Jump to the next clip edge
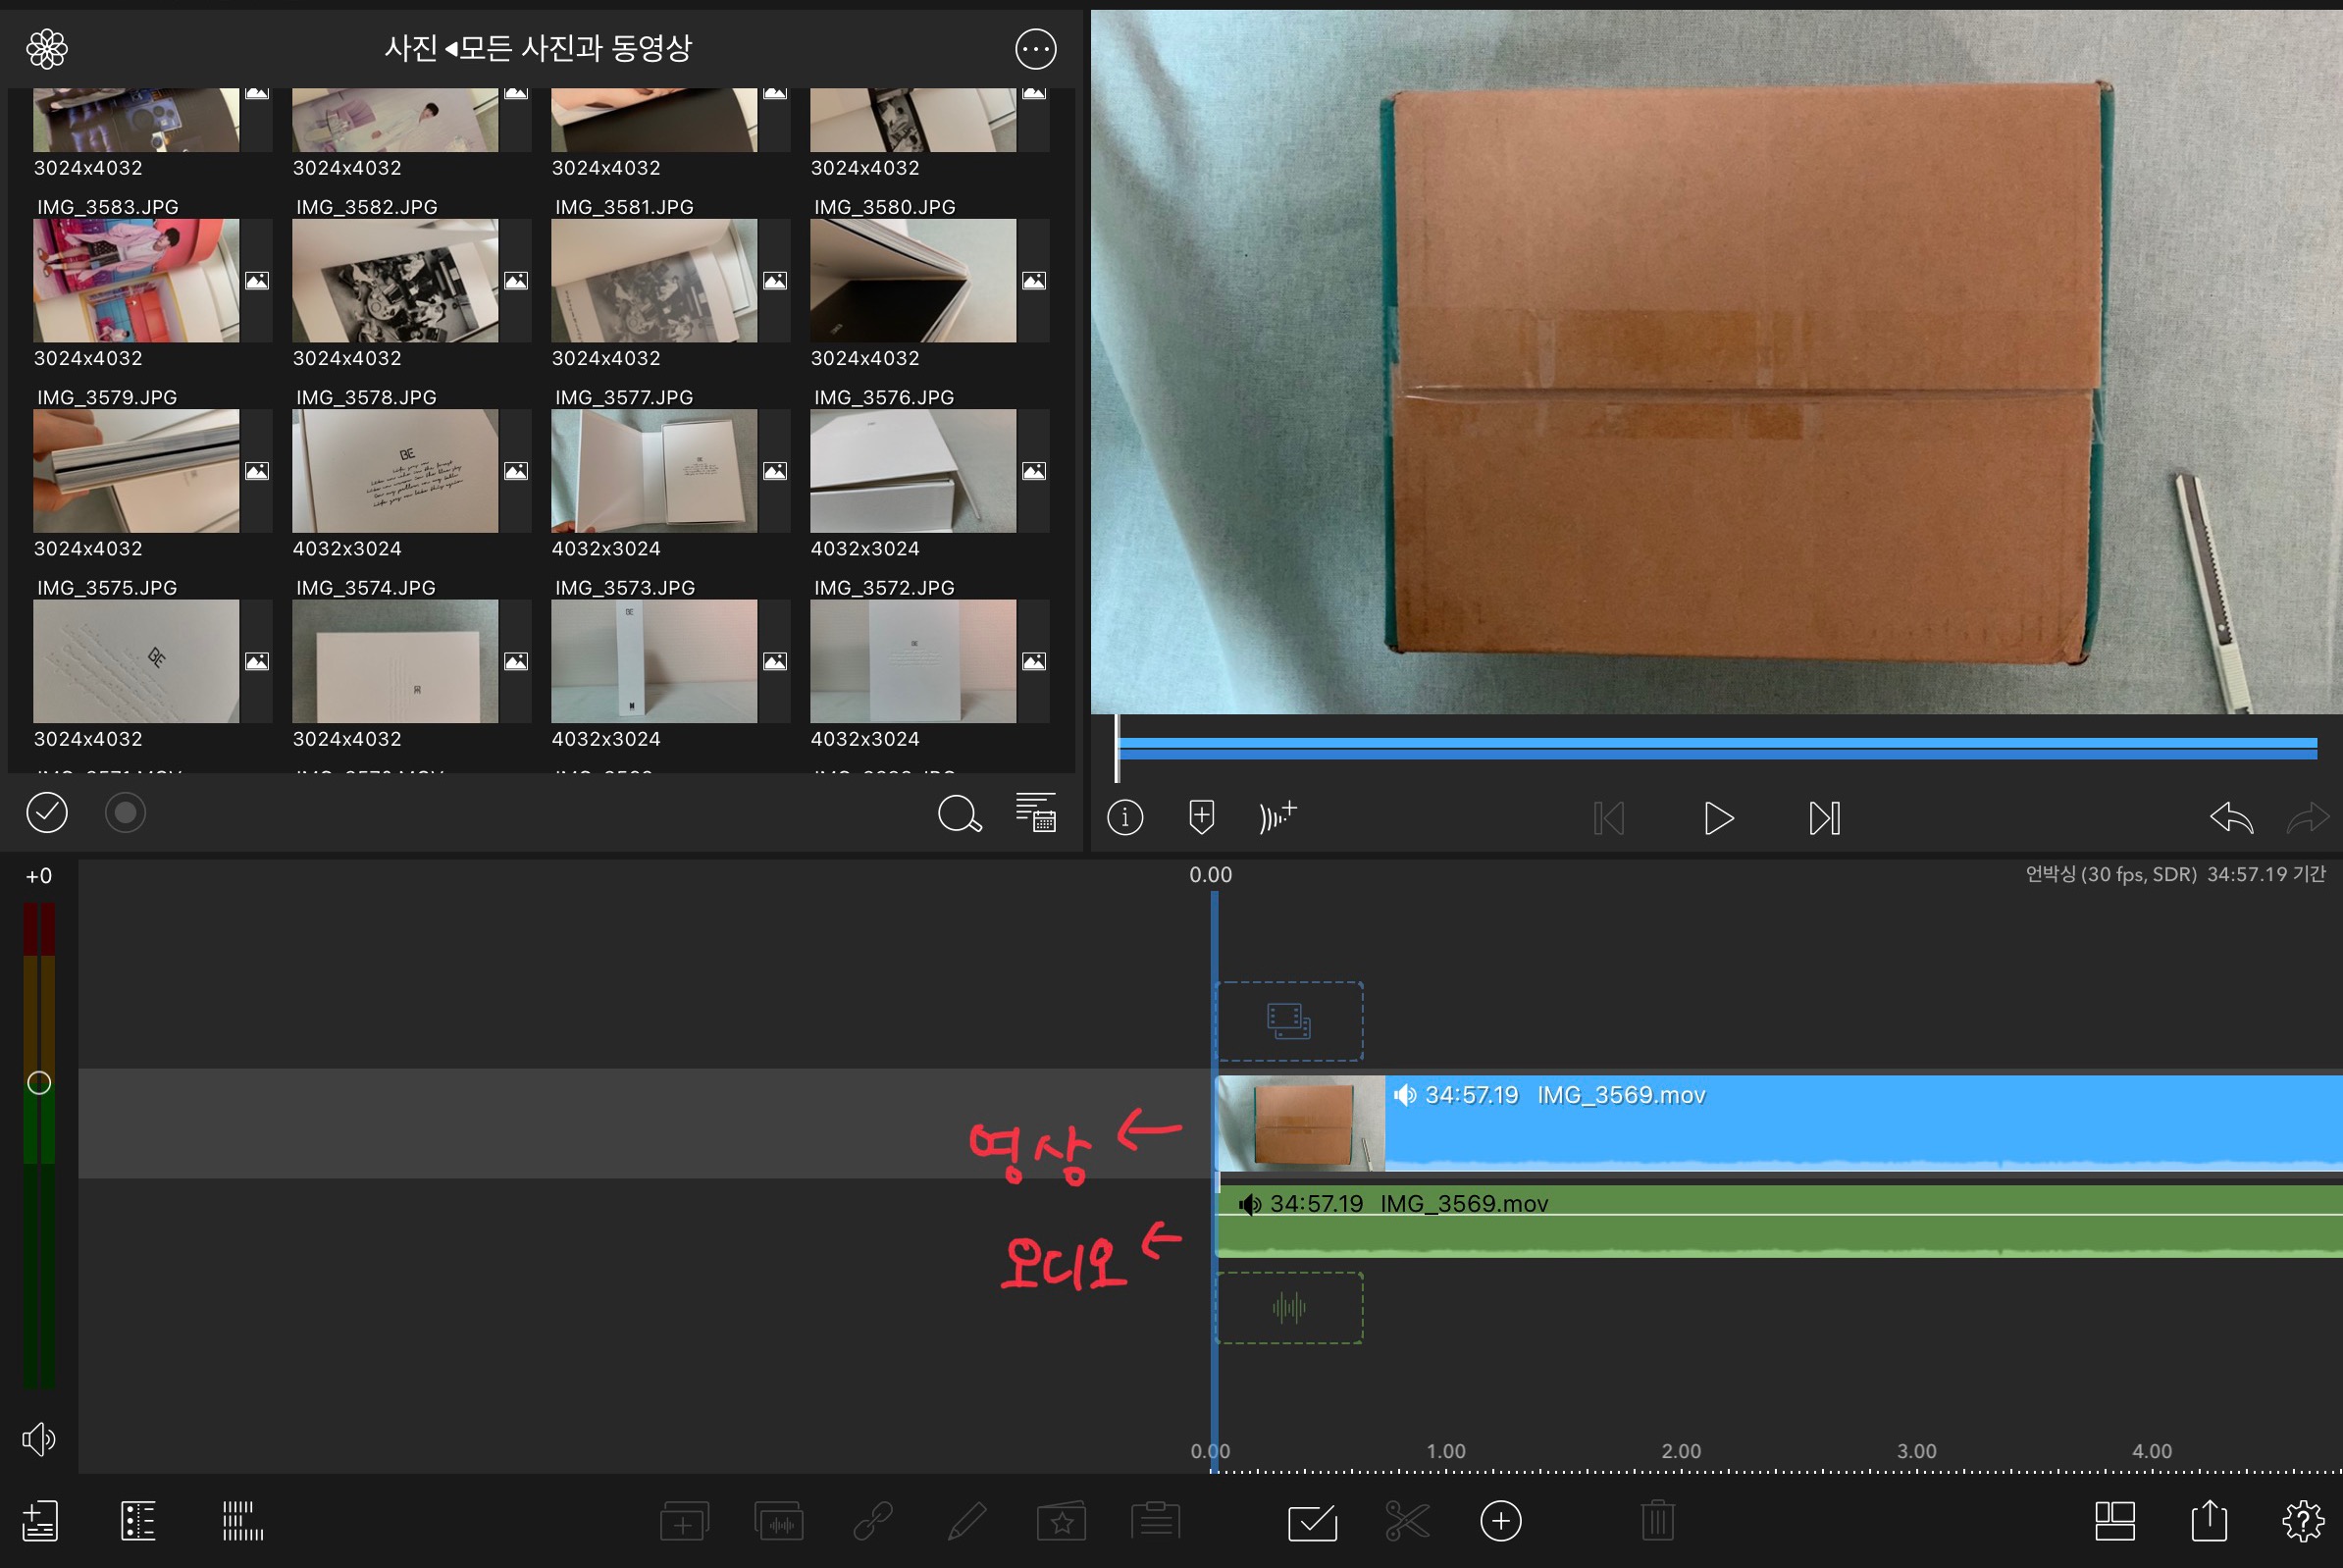Viewport: 2343px width, 1568px height. (1824, 818)
